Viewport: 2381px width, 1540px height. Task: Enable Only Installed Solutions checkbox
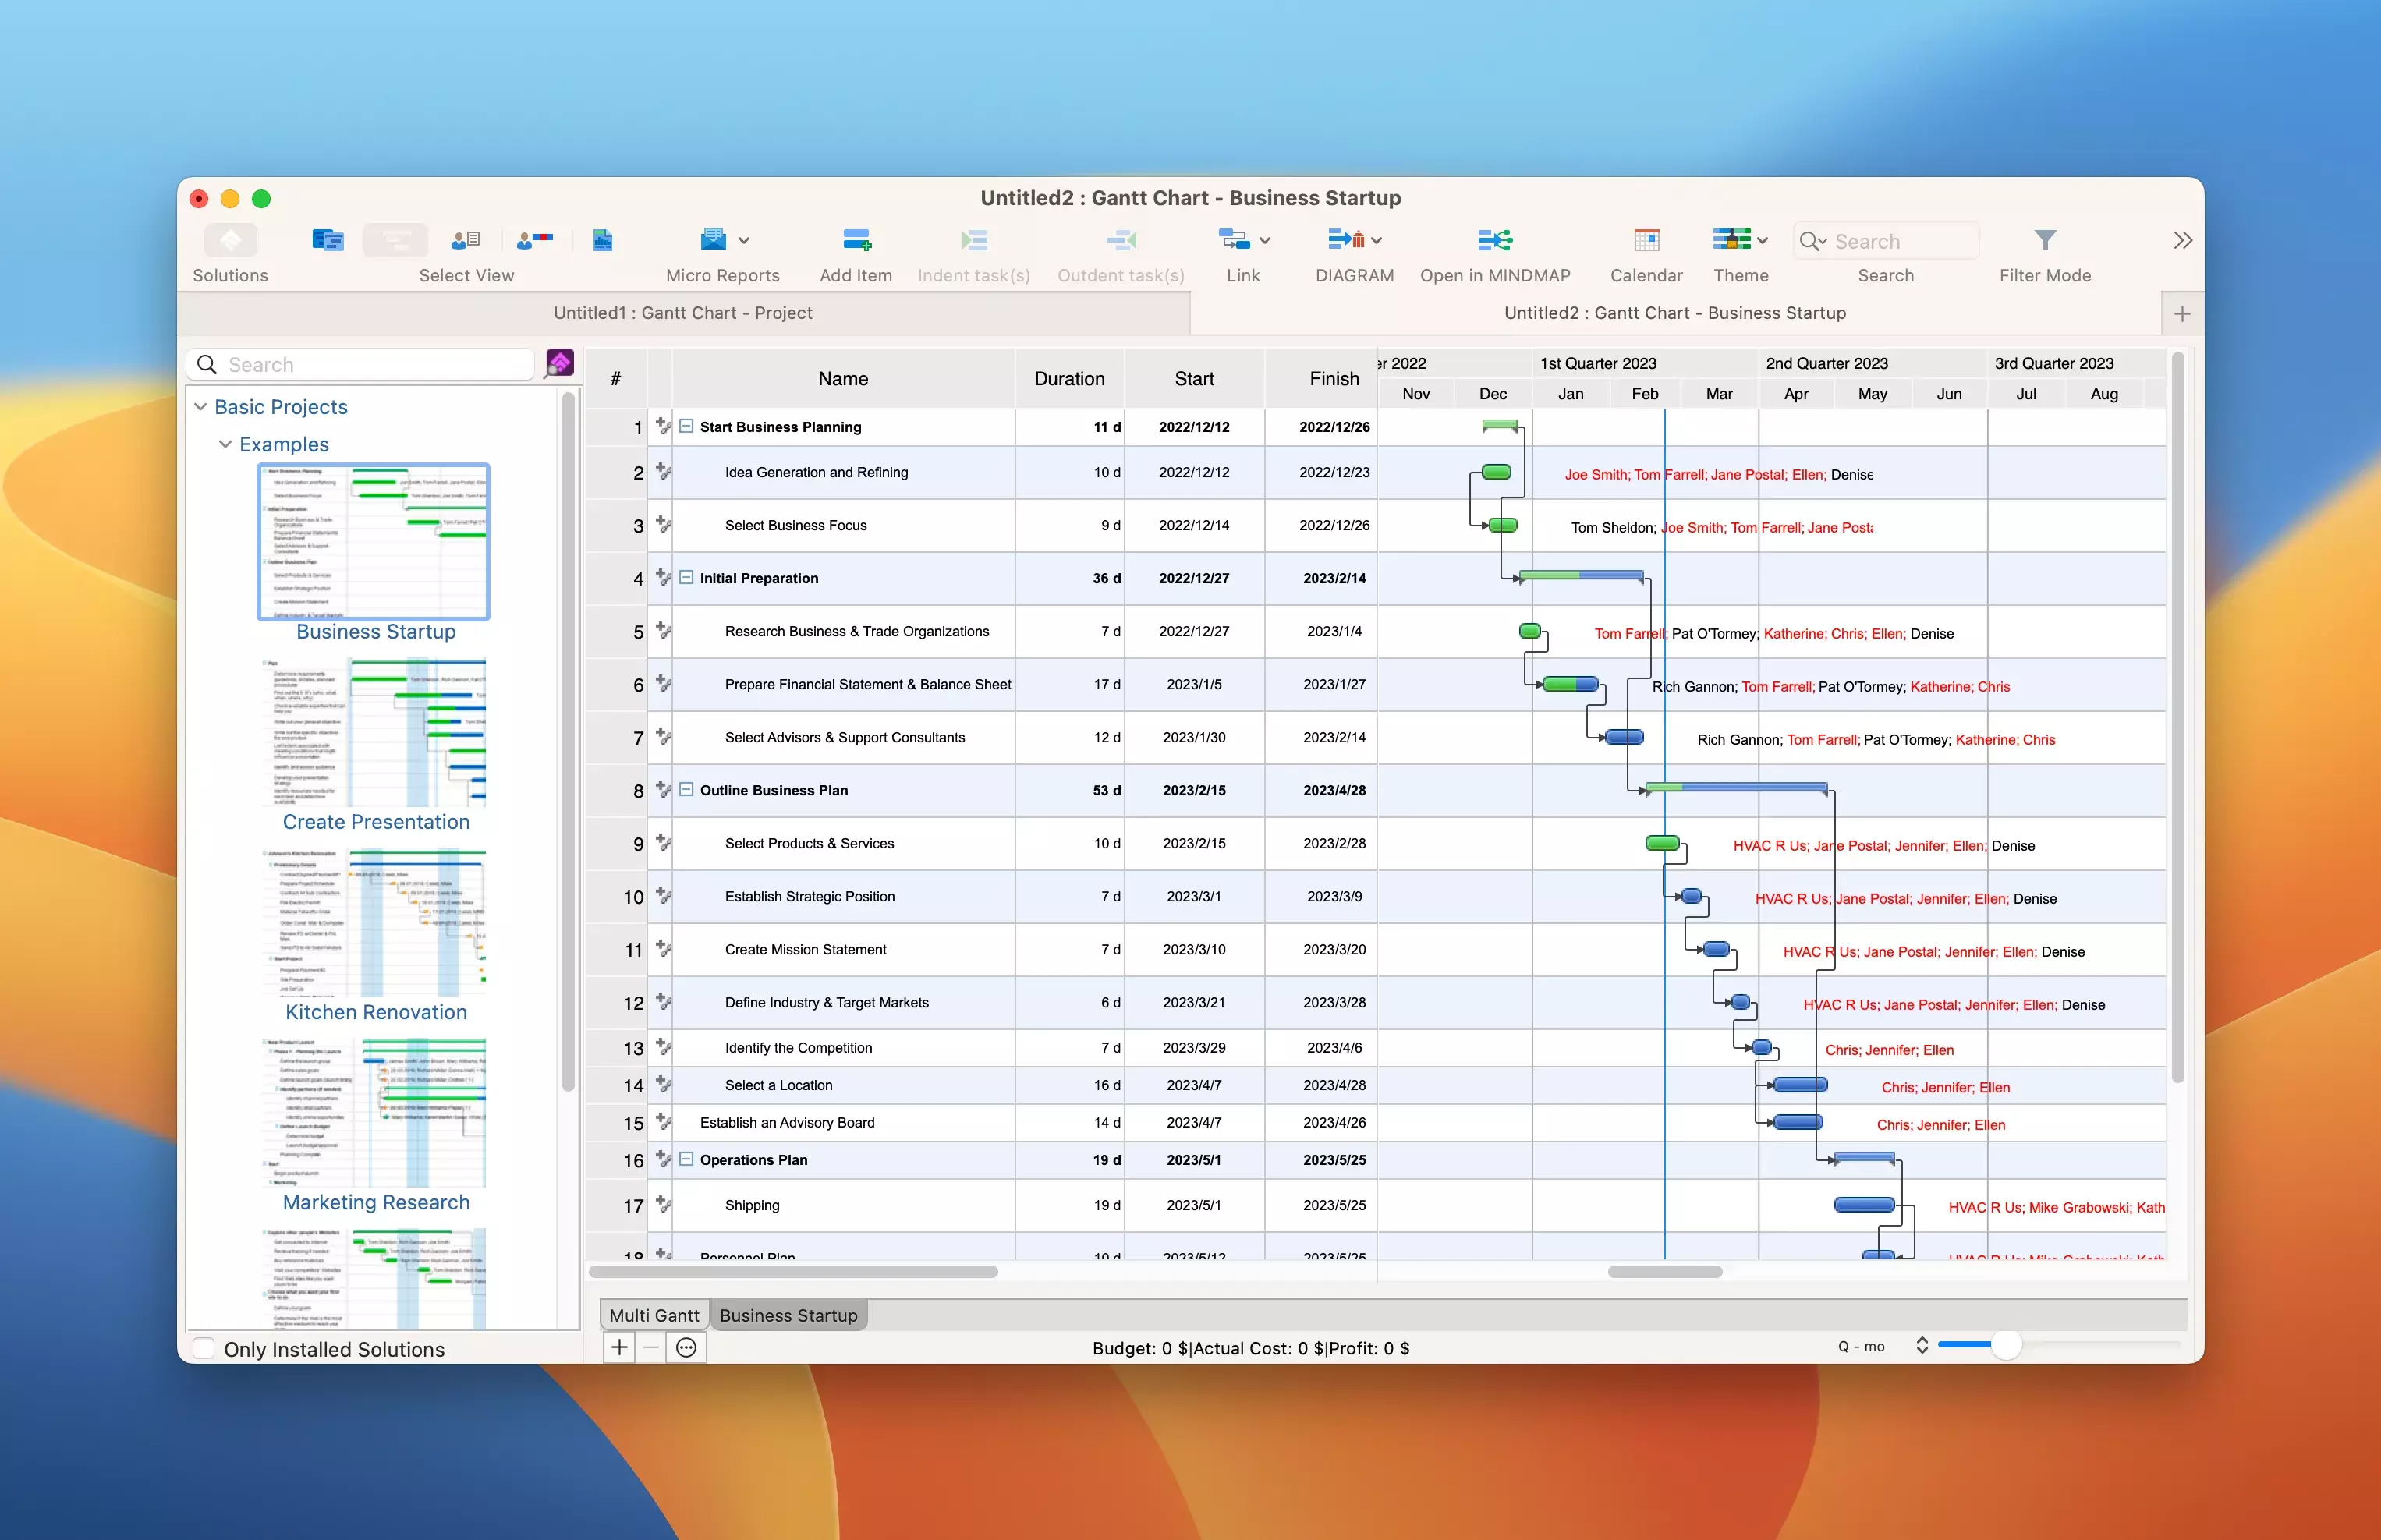pyautogui.click(x=204, y=1348)
